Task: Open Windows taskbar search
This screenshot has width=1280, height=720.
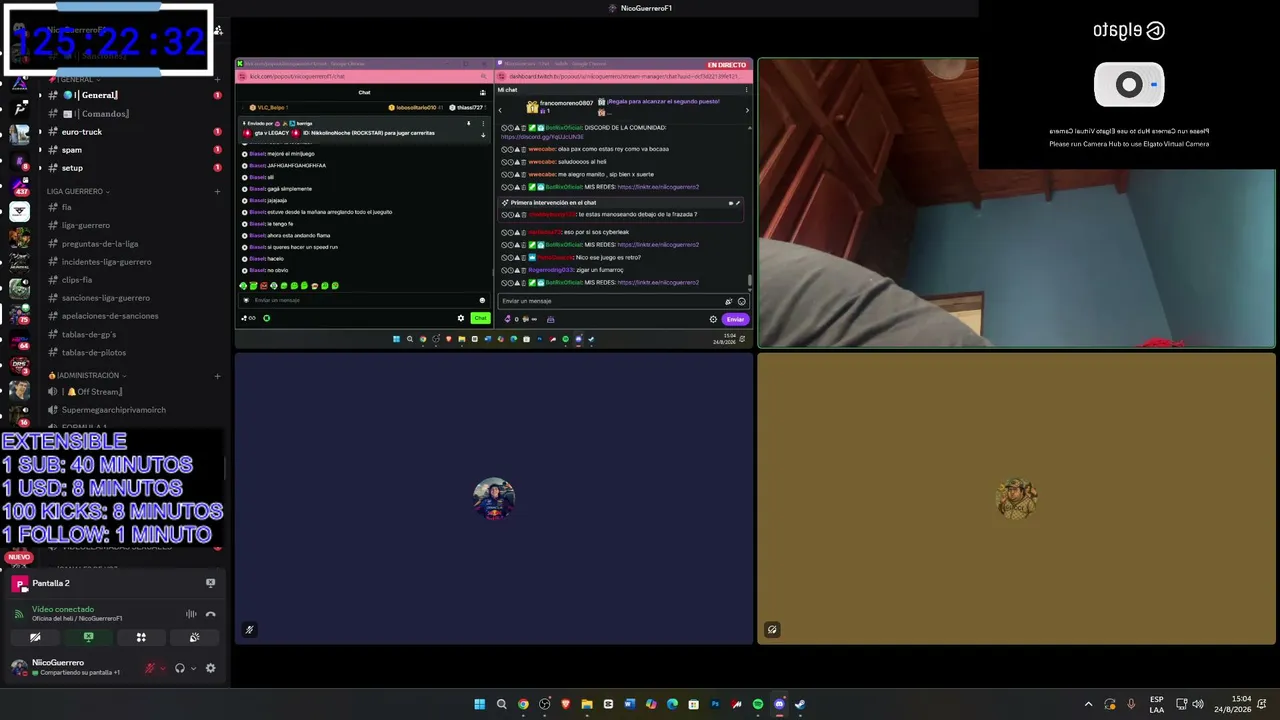Action: coord(502,704)
